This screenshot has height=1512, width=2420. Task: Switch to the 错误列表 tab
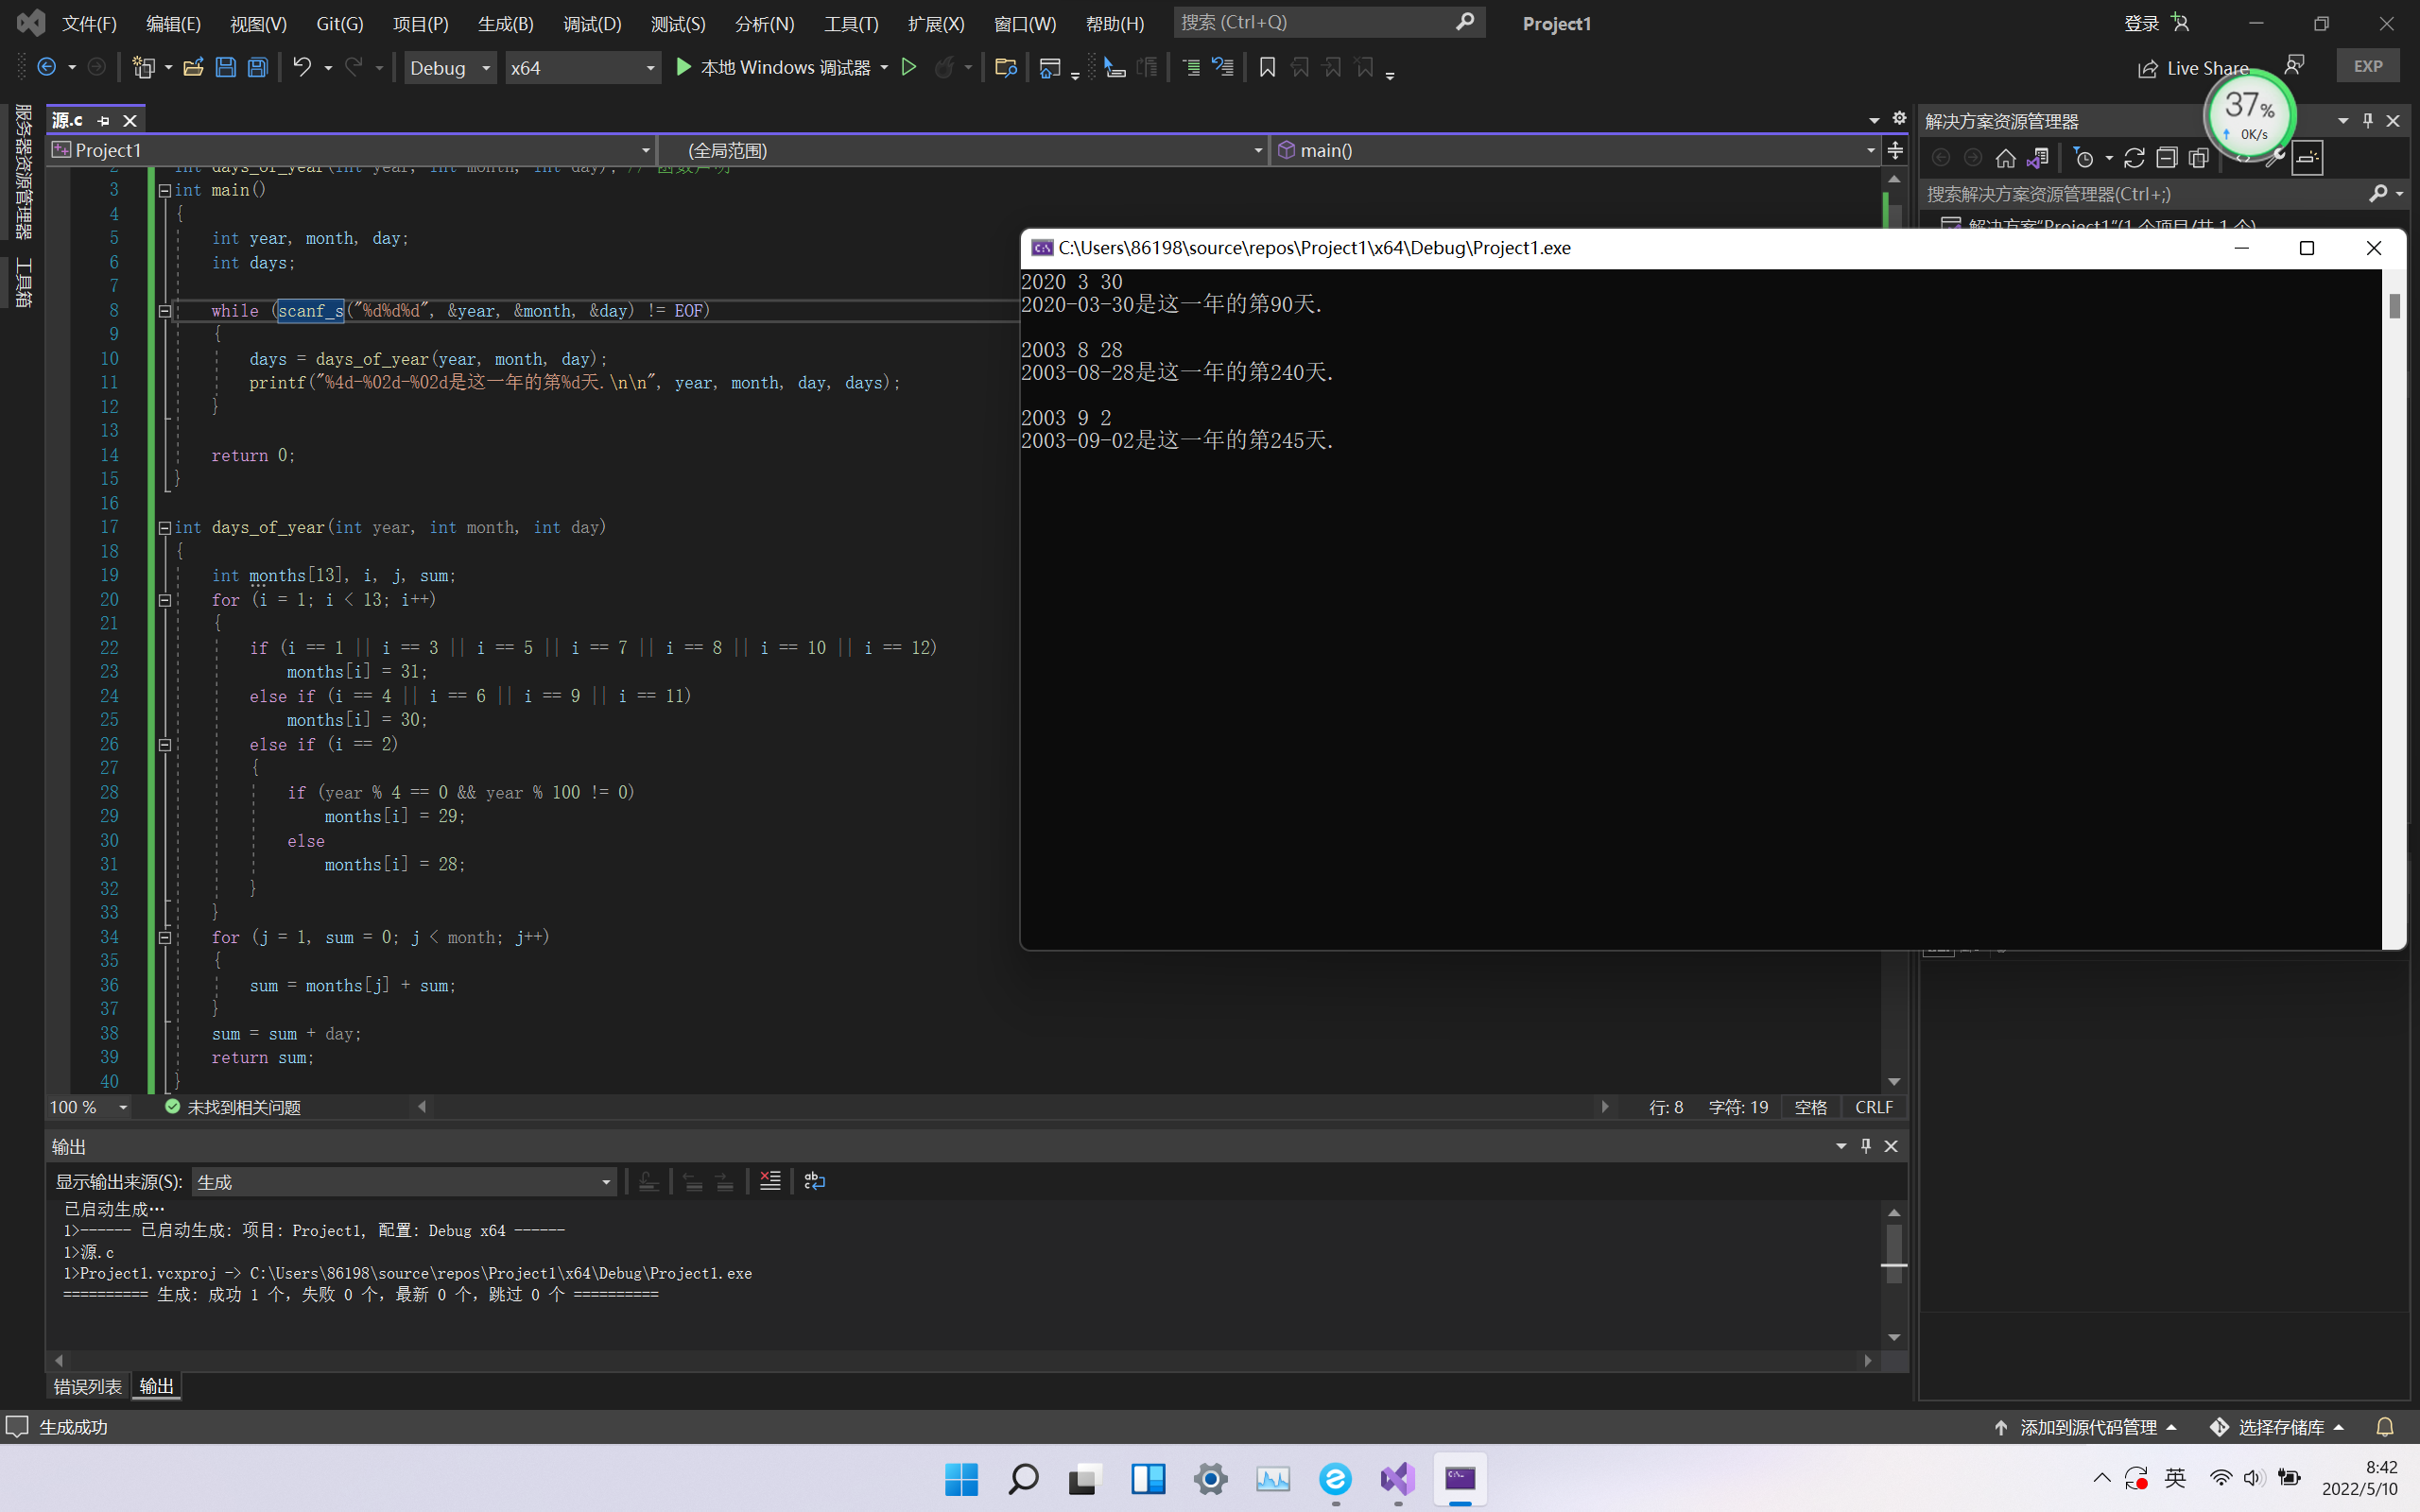(87, 1386)
